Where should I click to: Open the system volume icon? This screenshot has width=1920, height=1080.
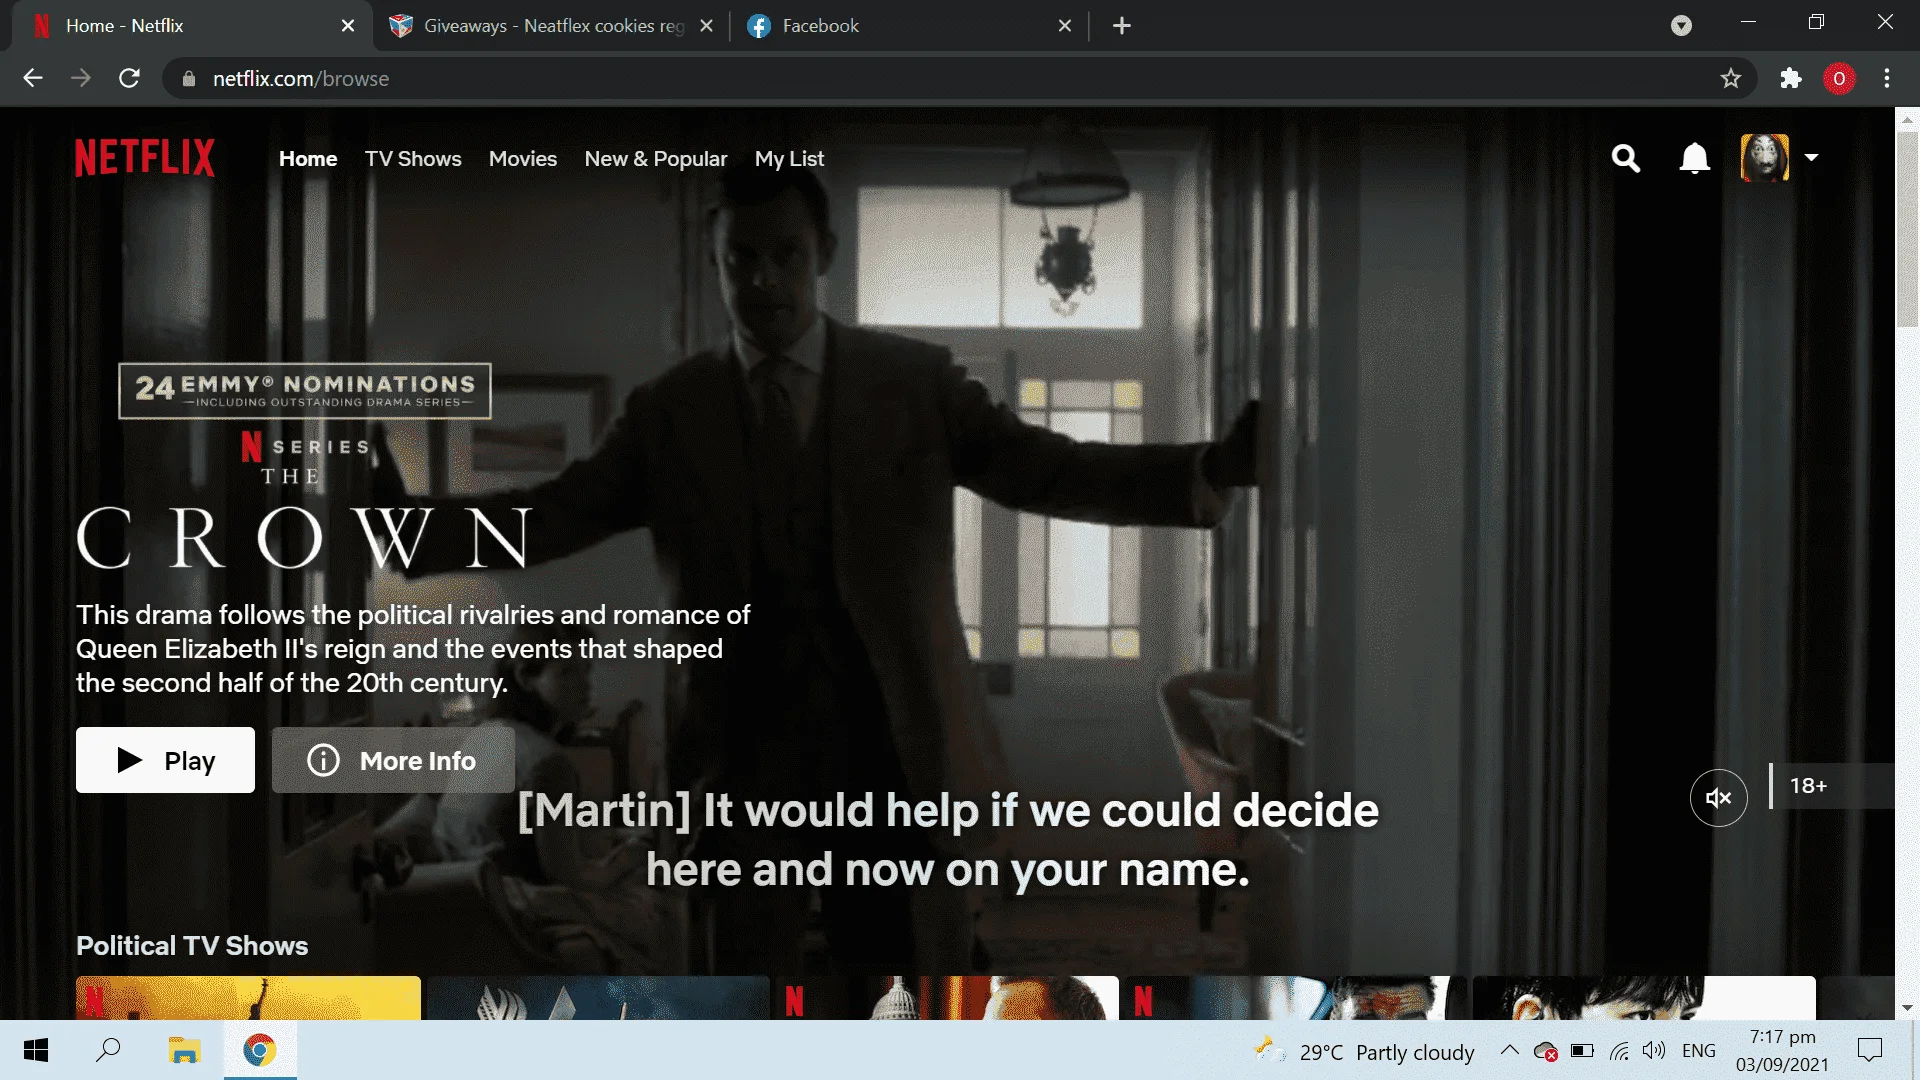pyautogui.click(x=1654, y=1050)
